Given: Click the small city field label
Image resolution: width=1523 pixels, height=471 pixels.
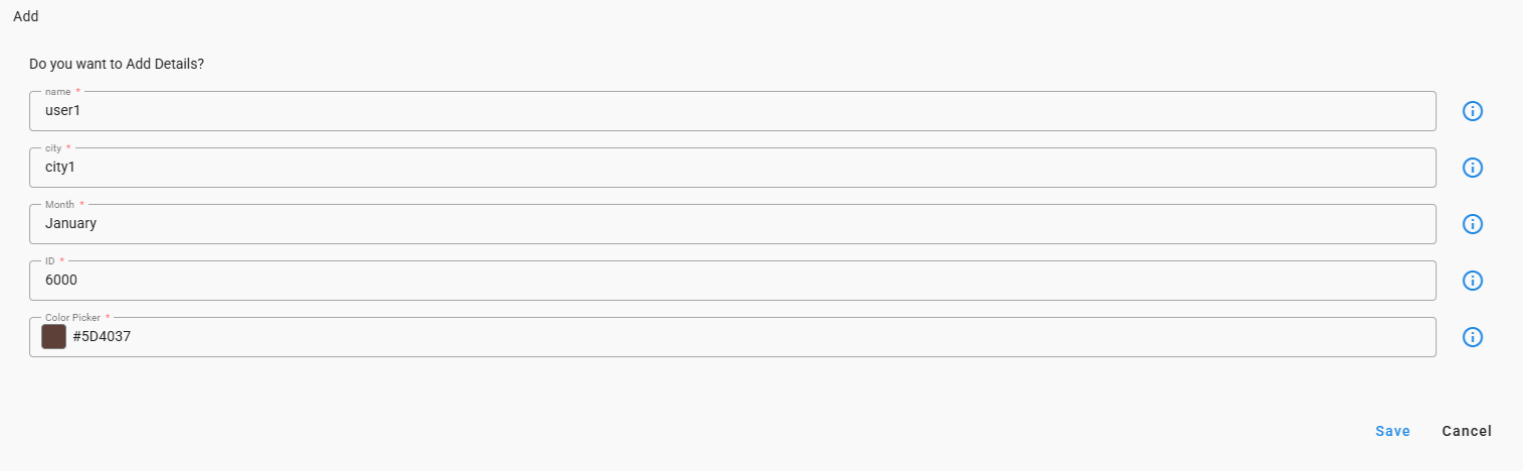Looking at the screenshot, I should coord(54,148).
